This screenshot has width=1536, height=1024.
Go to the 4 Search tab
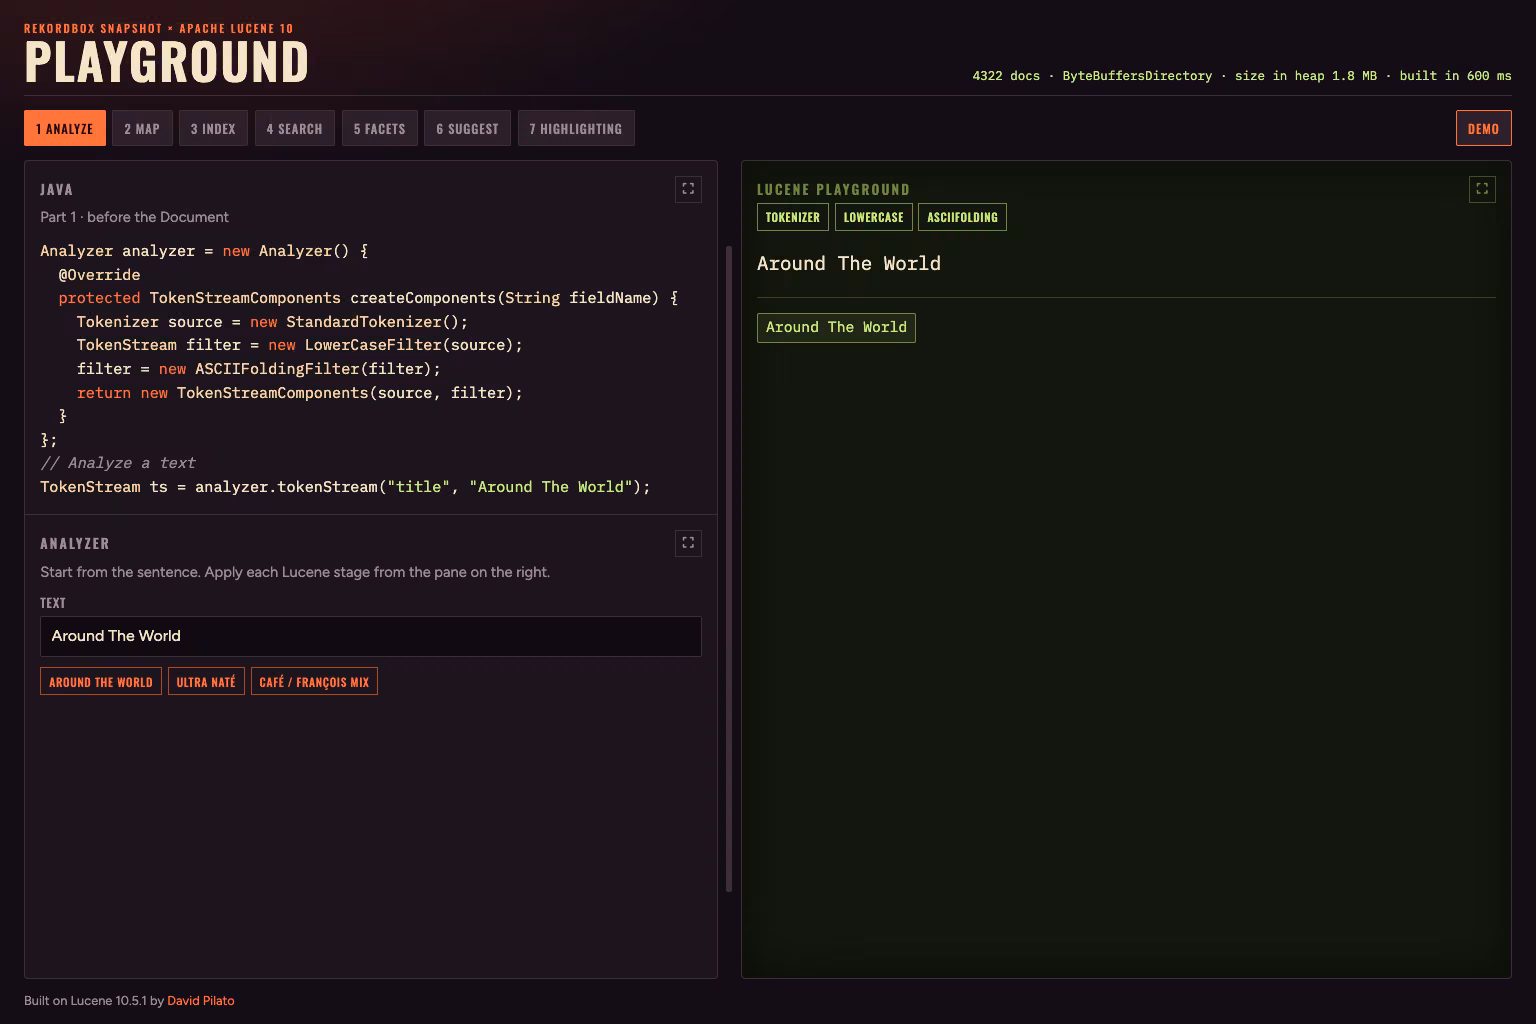(x=295, y=128)
